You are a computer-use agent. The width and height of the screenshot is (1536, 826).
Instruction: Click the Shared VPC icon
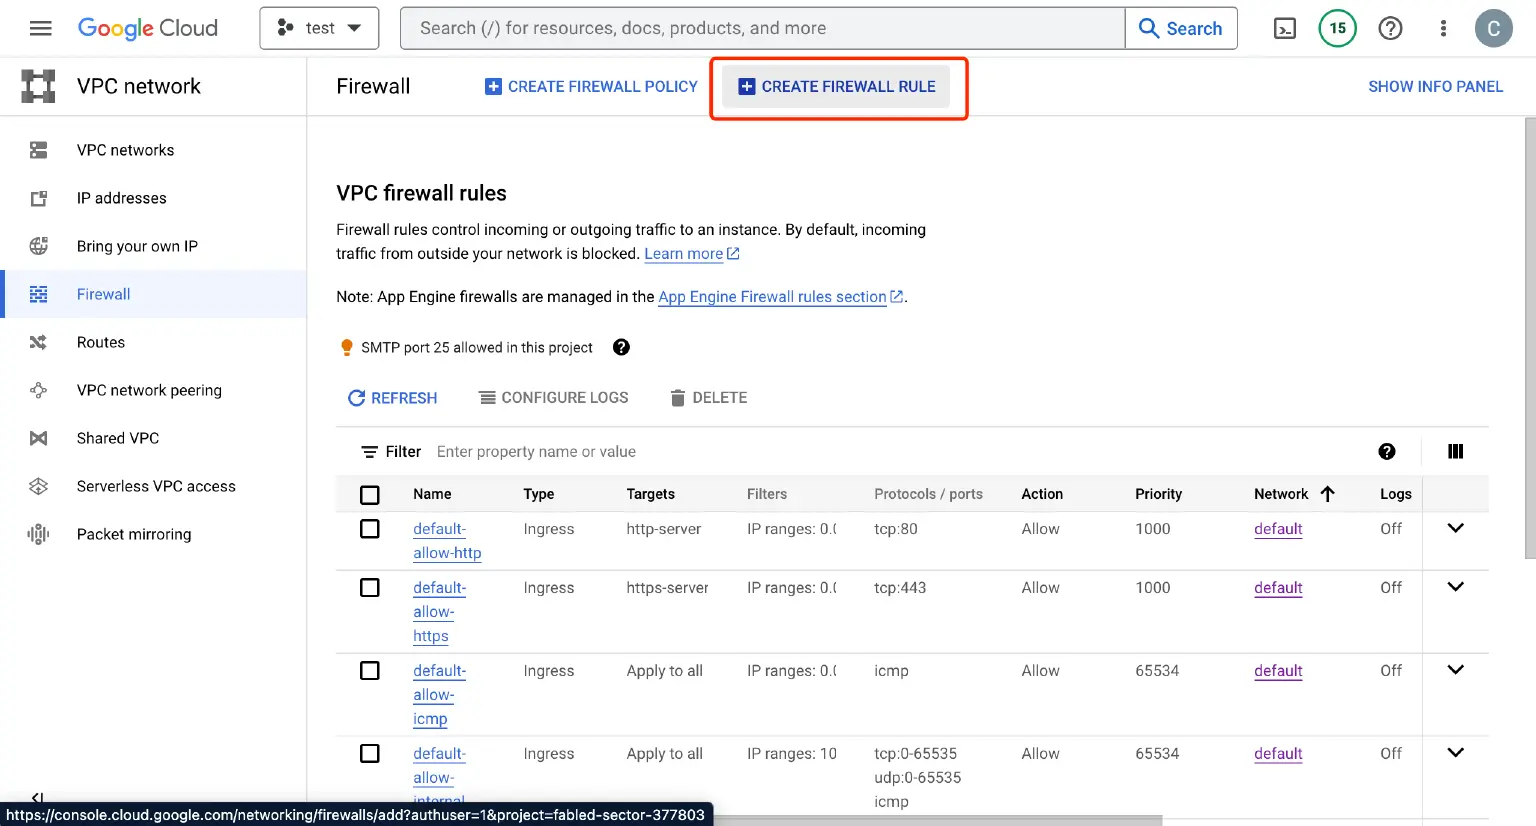click(x=38, y=438)
